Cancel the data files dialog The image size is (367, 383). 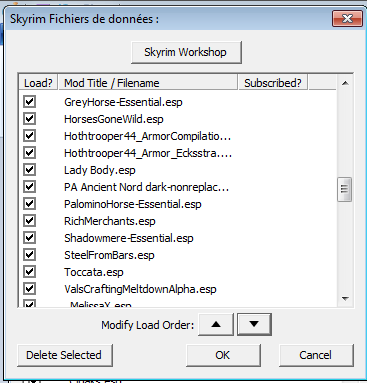point(316,355)
